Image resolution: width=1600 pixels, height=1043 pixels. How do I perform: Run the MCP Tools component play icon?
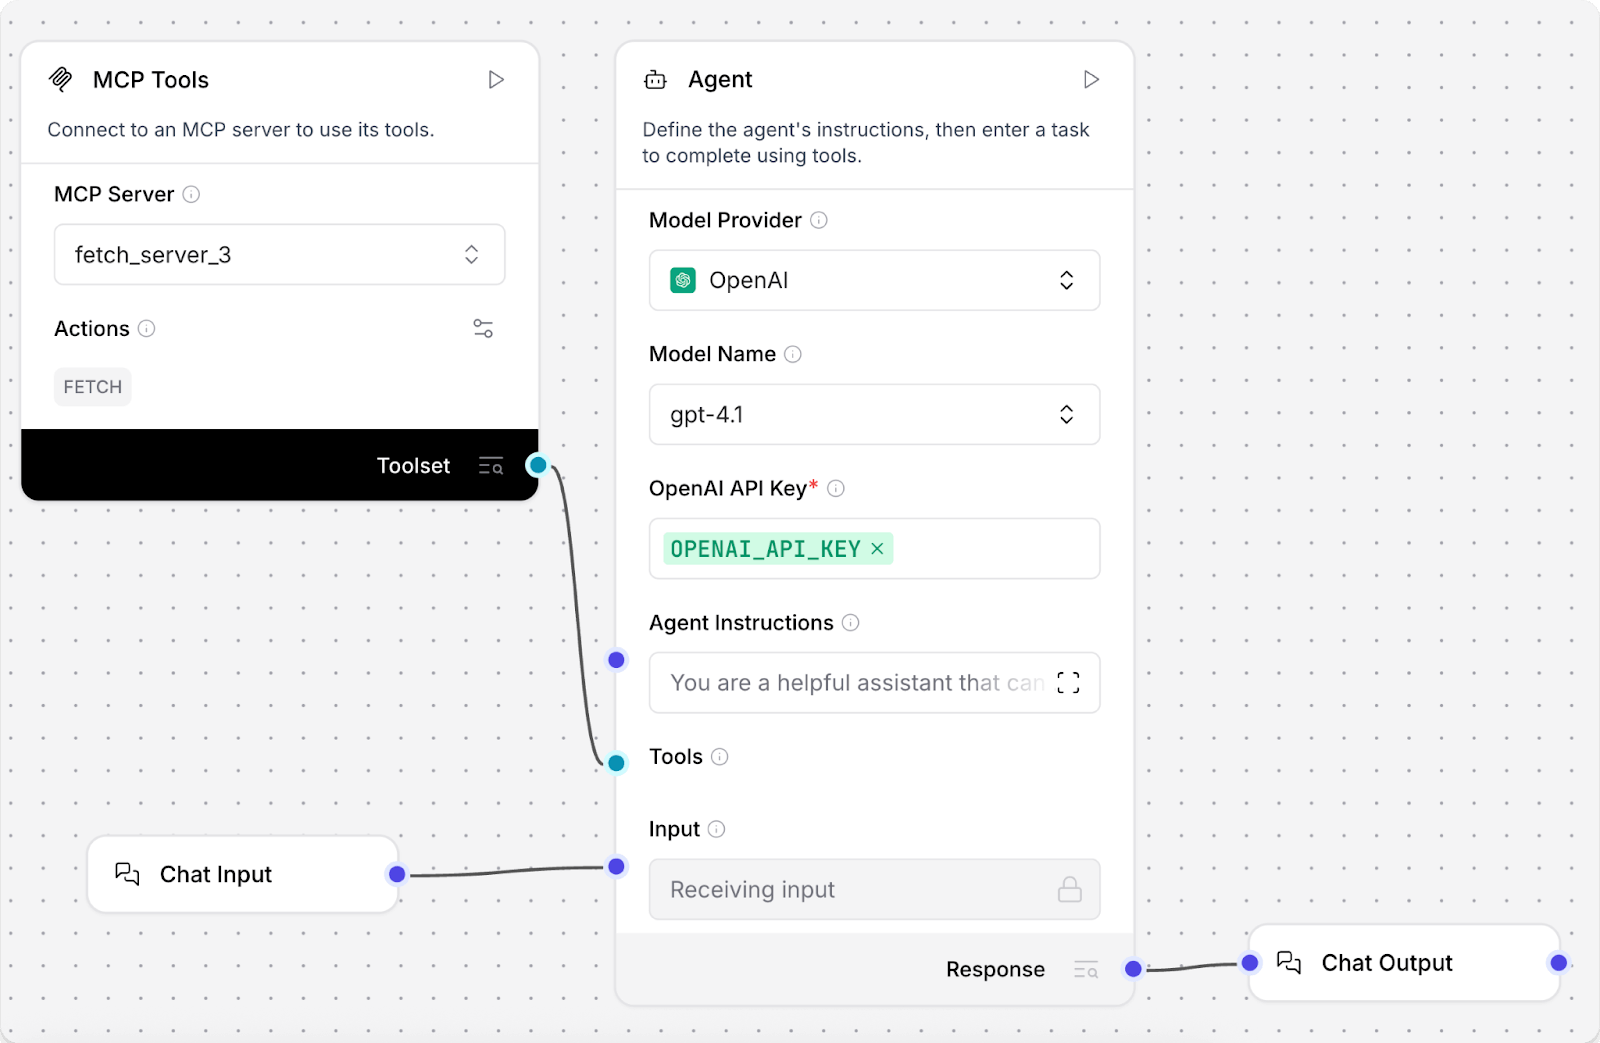[496, 80]
